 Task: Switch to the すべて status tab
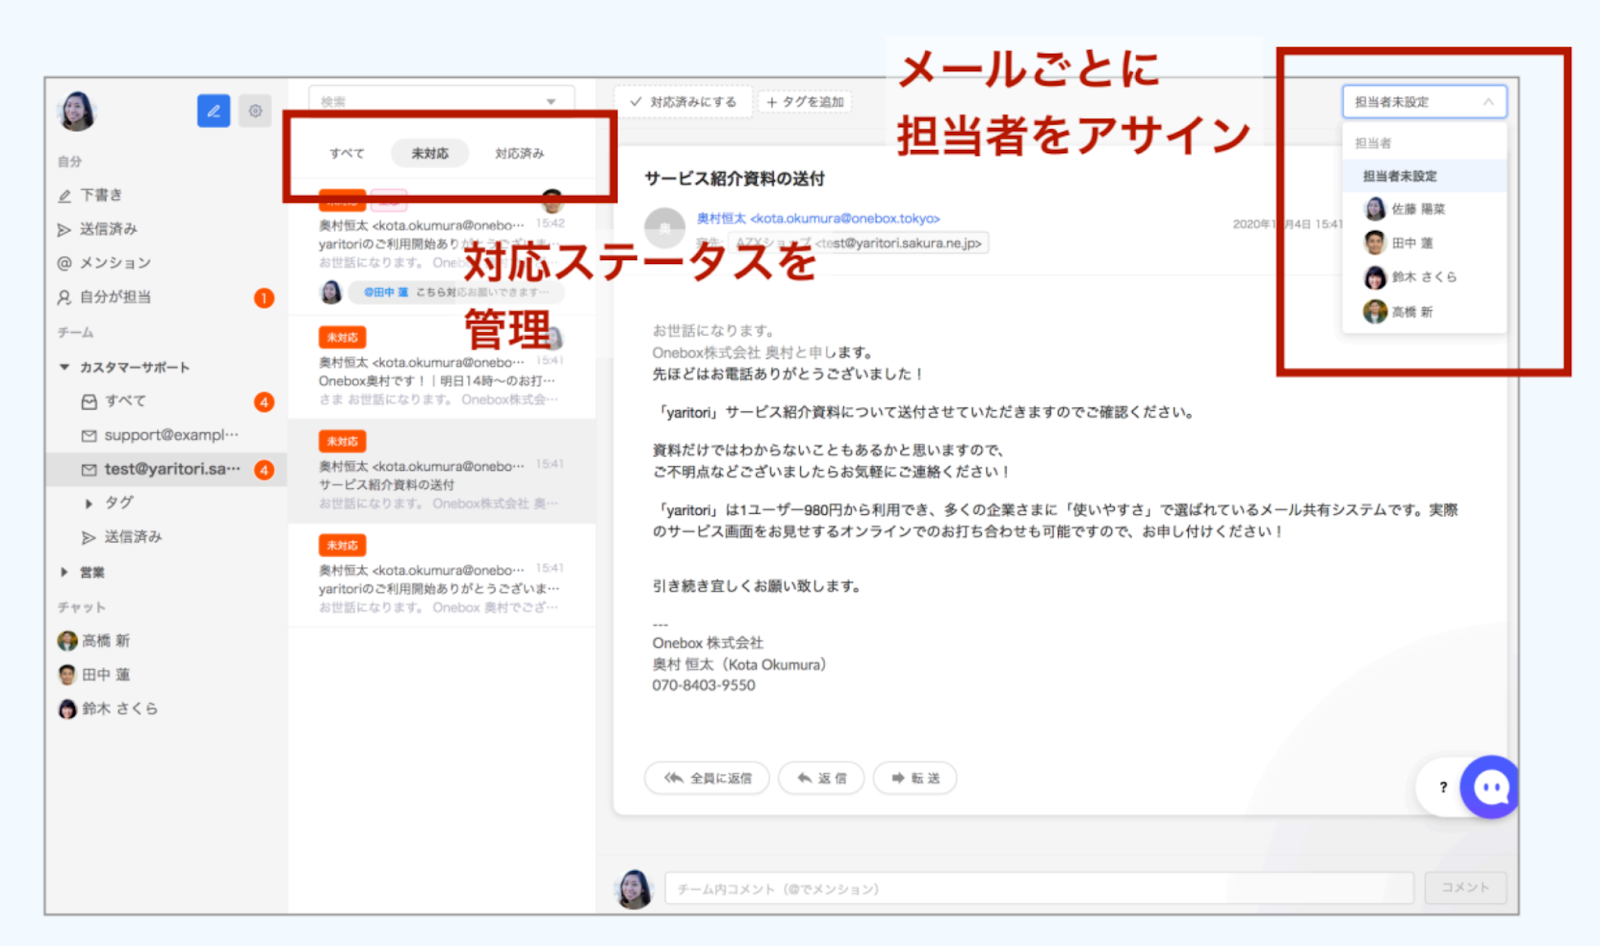click(346, 153)
